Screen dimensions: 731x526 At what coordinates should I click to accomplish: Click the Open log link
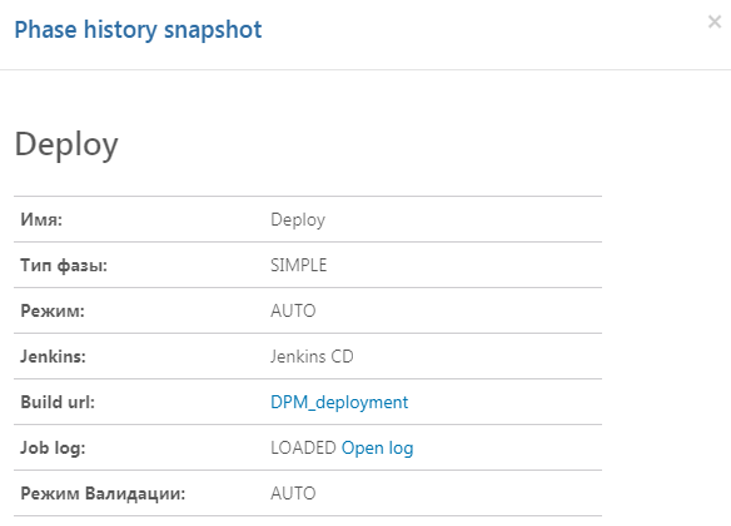[377, 448]
